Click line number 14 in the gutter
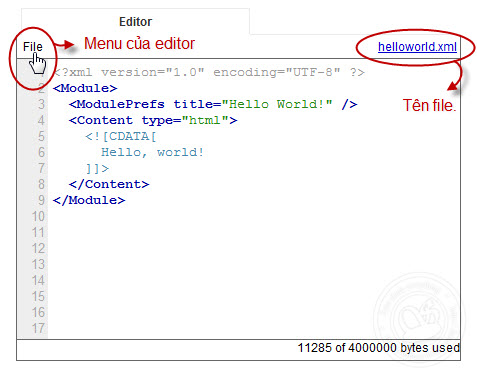 point(38,280)
